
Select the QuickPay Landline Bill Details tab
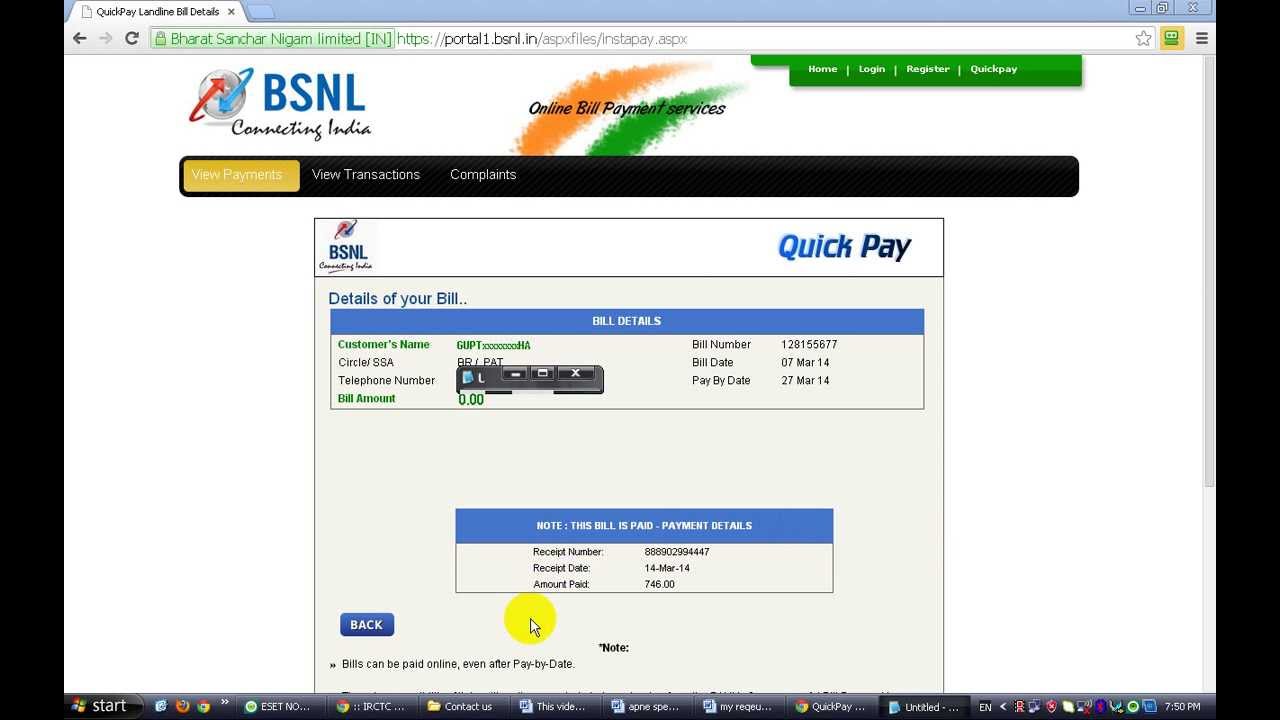tap(158, 12)
